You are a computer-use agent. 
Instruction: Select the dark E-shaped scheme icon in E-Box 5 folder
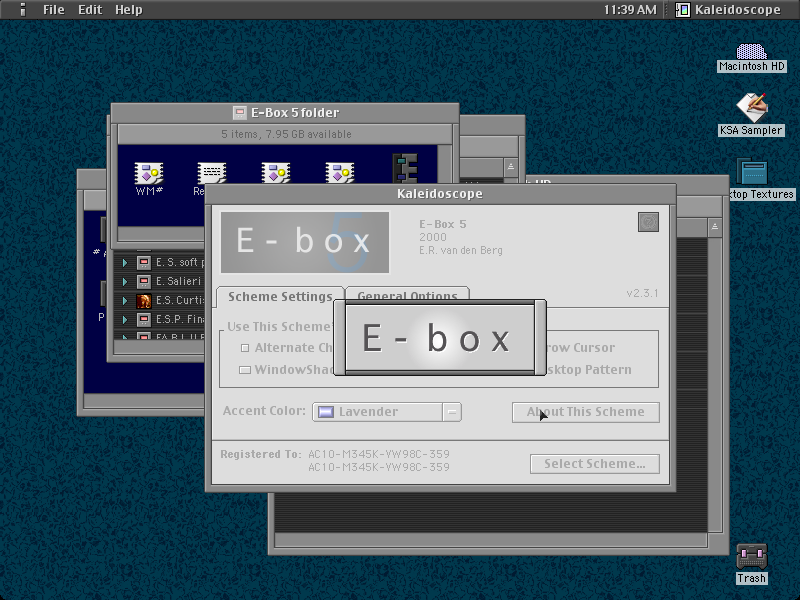point(405,168)
